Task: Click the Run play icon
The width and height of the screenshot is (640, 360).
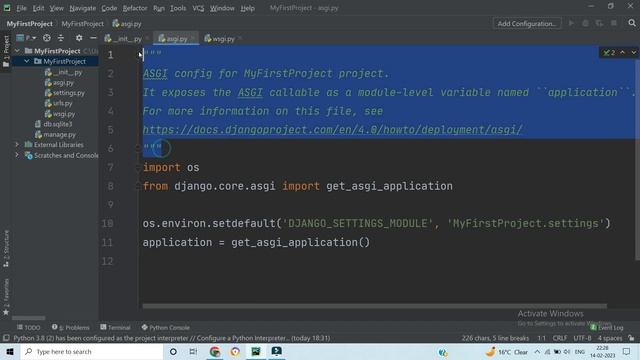Action: tap(571, 24)
